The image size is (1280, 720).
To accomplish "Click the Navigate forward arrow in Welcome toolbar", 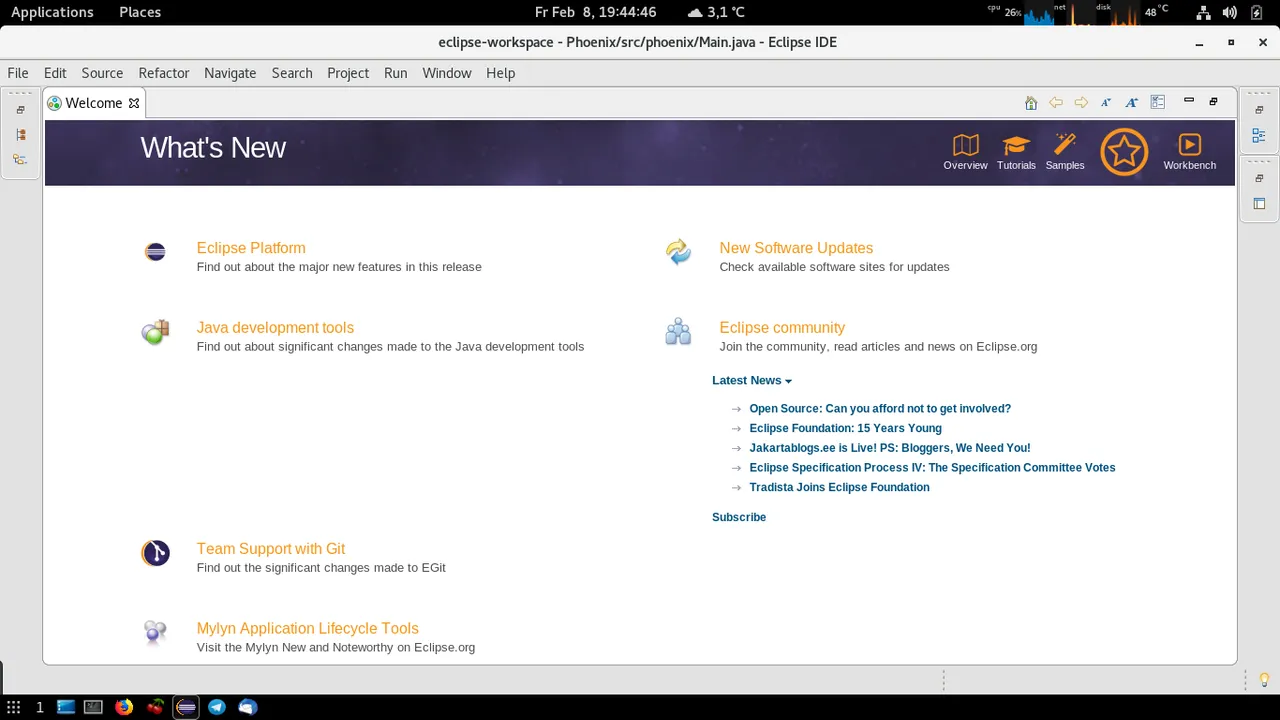I will (1081, 103).
